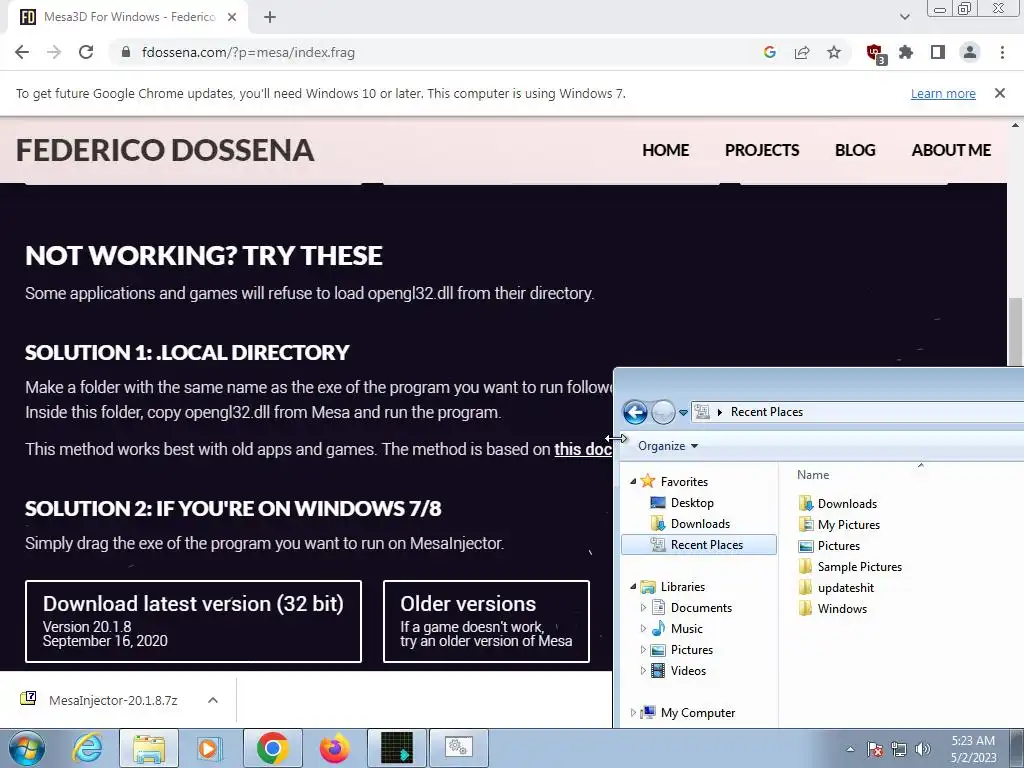Click the Explorer back arrow button
Image resolution: width=1024 pixels, height=768 pixels.
pos(635,412)
